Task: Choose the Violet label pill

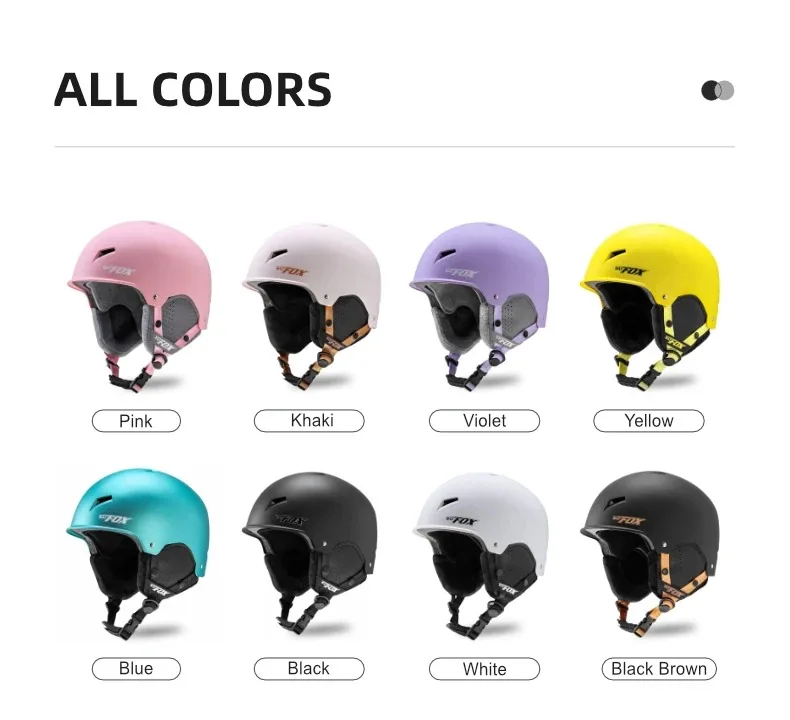Action: 484,421
